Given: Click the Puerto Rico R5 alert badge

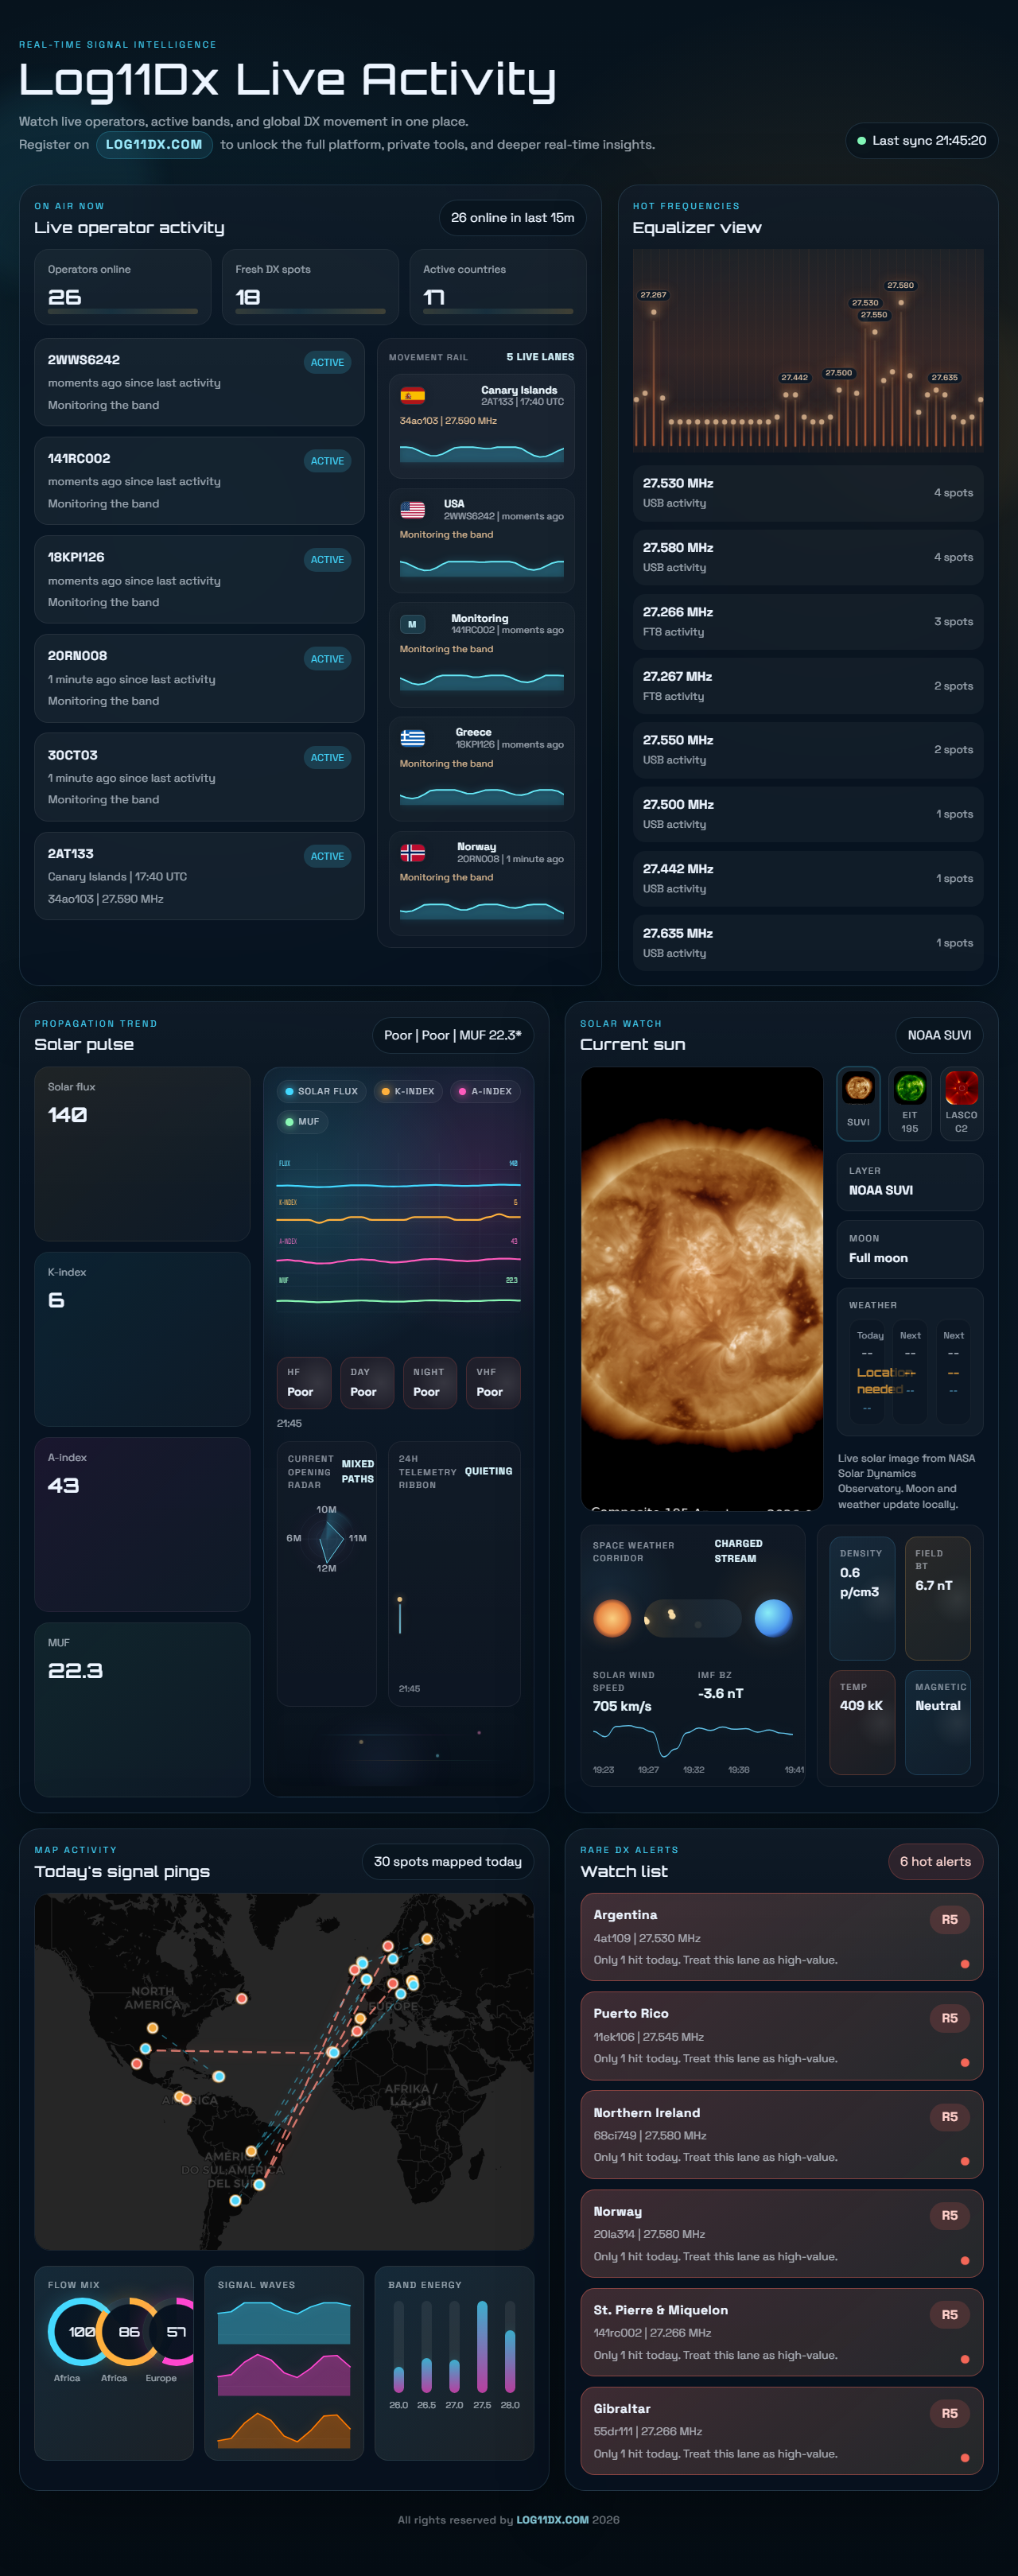Looking at the screenshot, I should tap(949, 2018).
